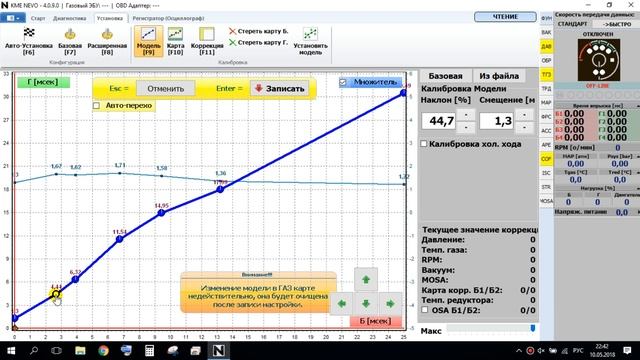Toggle ДАВ side indicator

547,47
